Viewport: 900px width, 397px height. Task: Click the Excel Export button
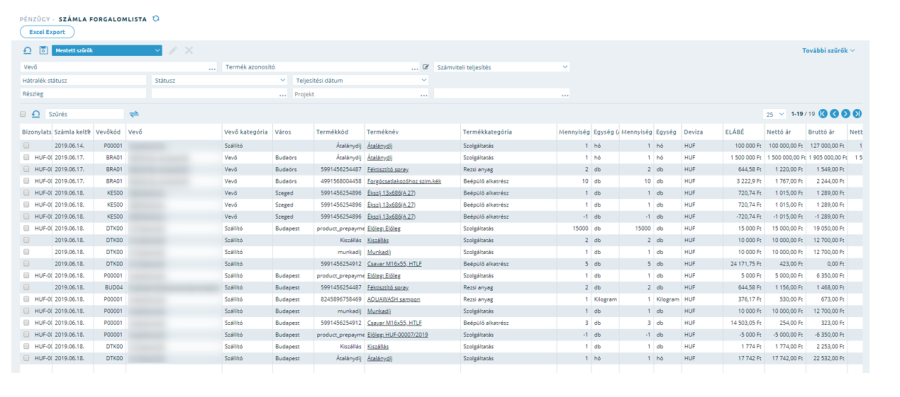click(47, 32)
